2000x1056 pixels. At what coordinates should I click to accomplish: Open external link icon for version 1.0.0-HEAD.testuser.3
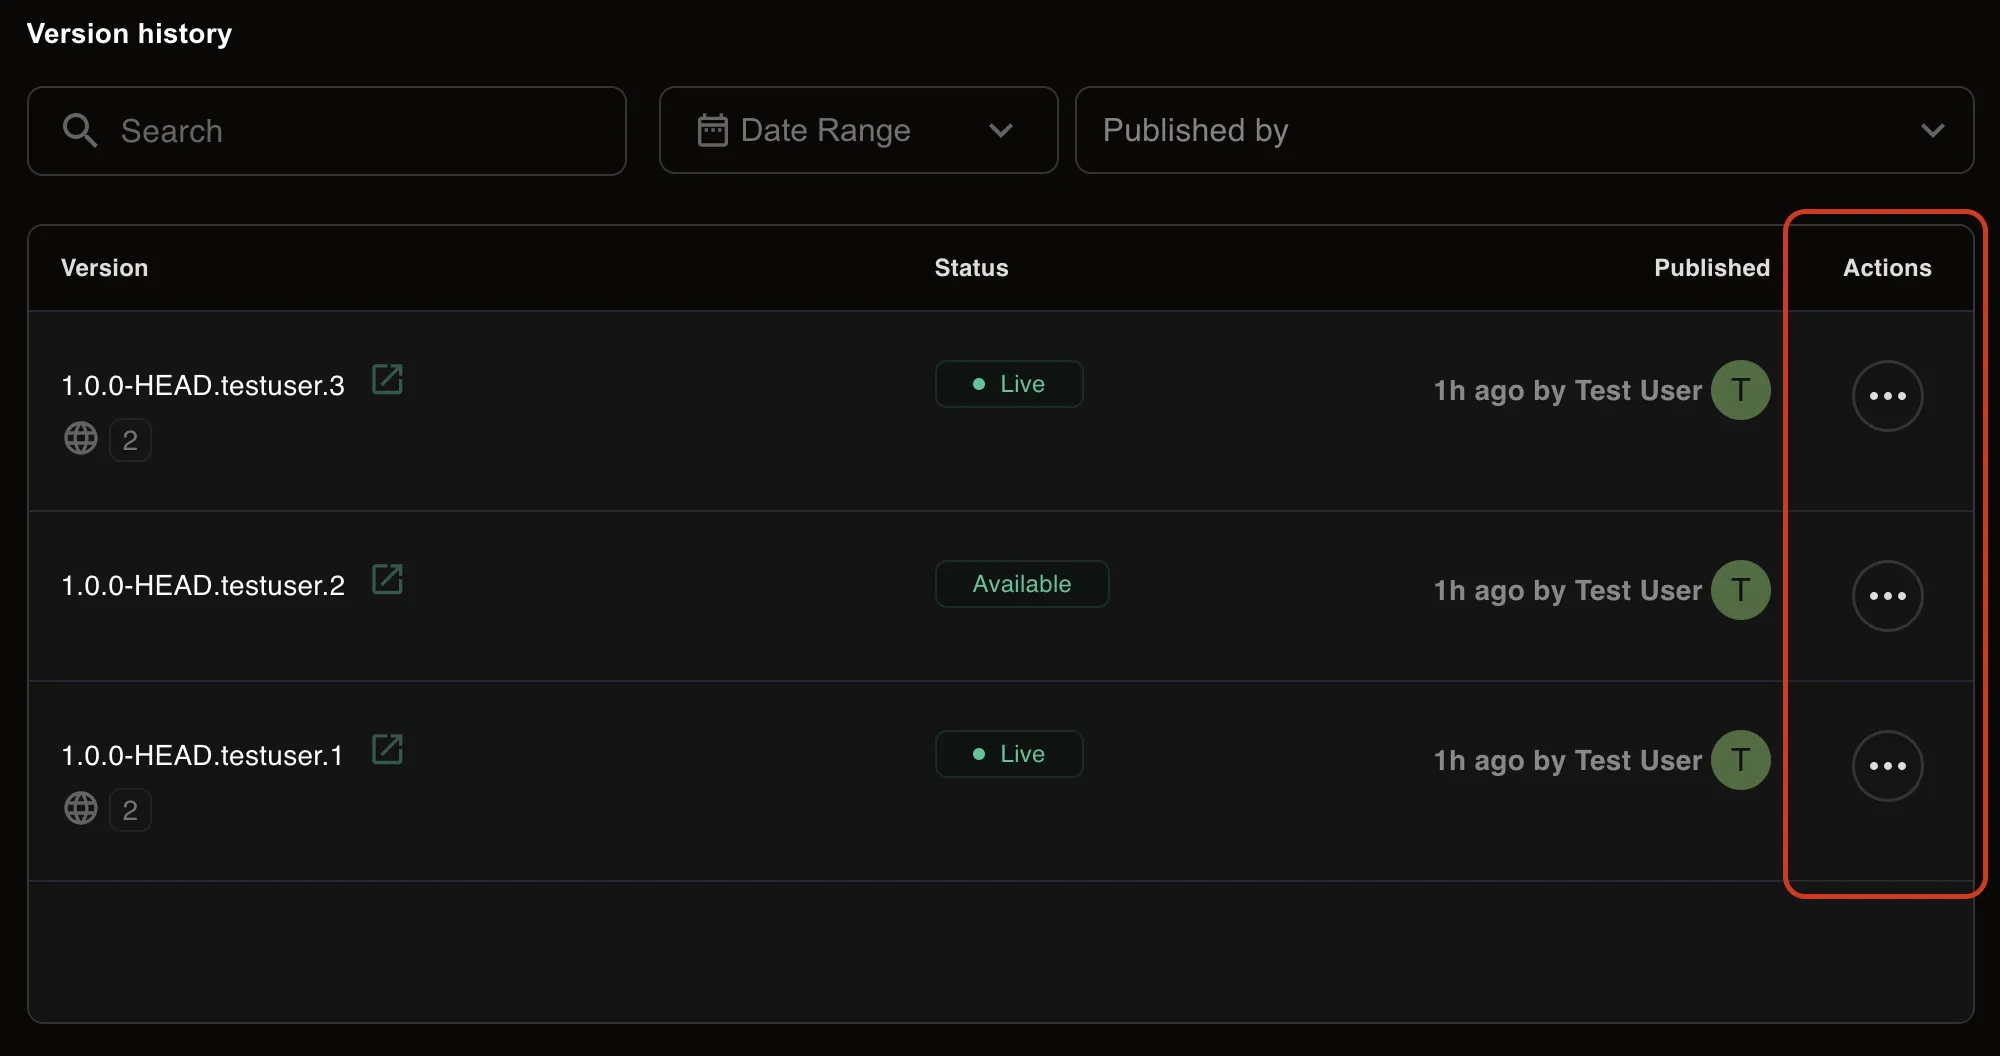387,380
